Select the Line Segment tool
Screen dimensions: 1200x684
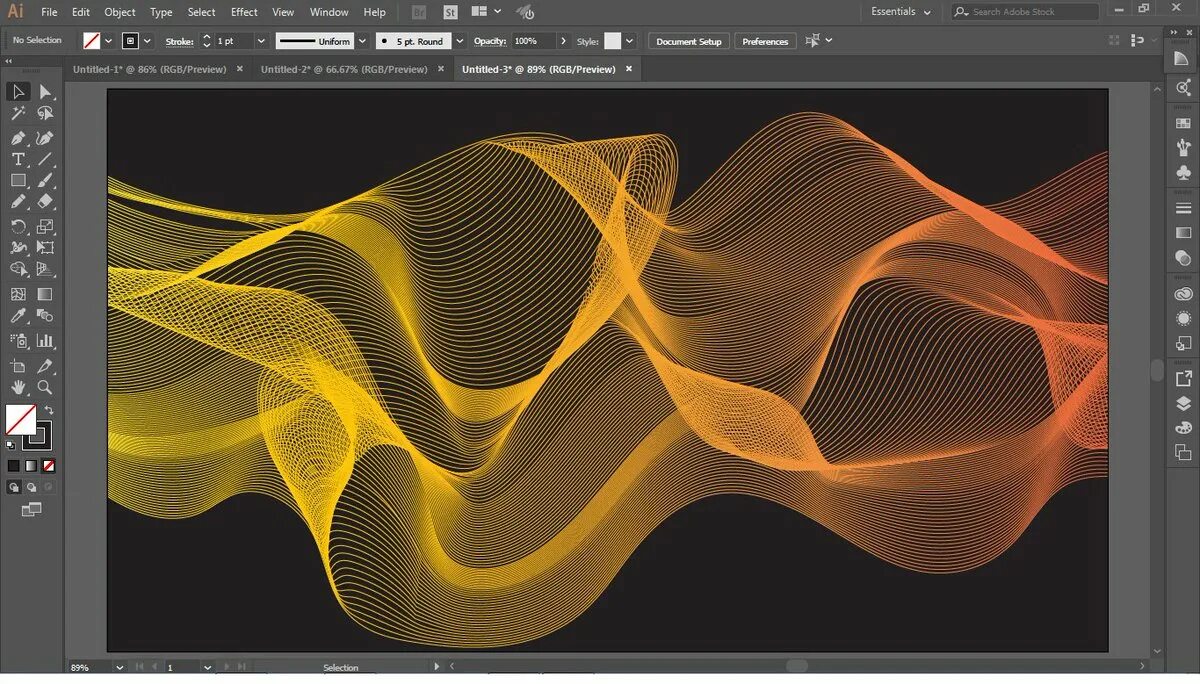(45, 159)
